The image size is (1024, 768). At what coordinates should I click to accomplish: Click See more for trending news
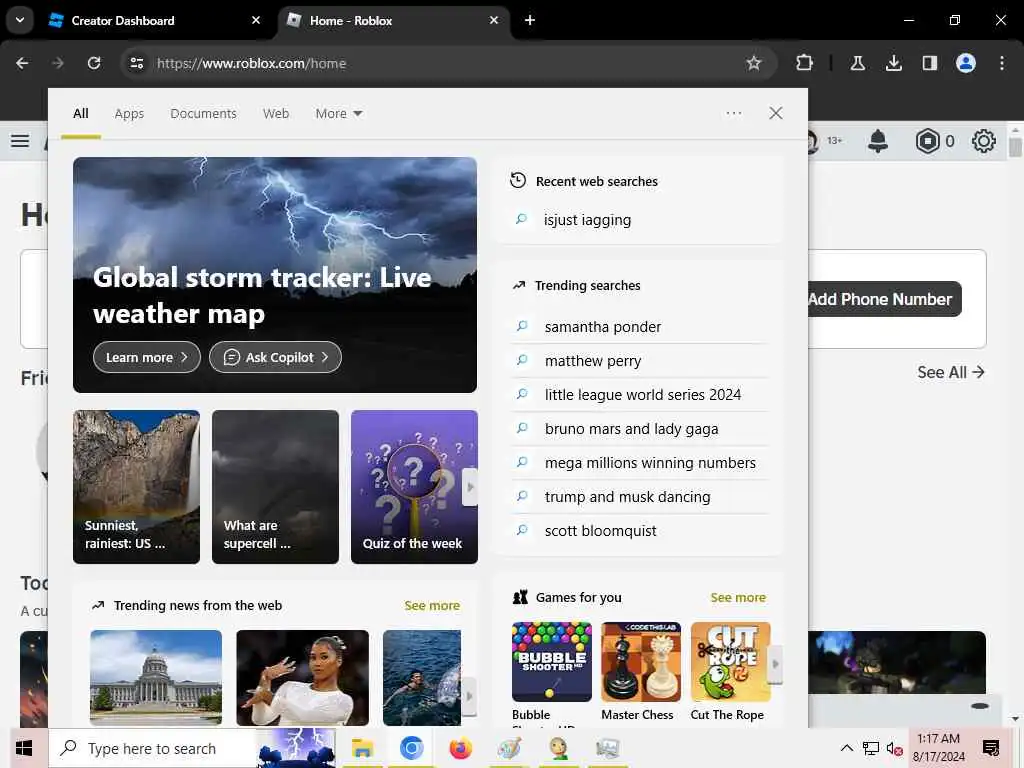pyautogui.click(x=432, y=605)
